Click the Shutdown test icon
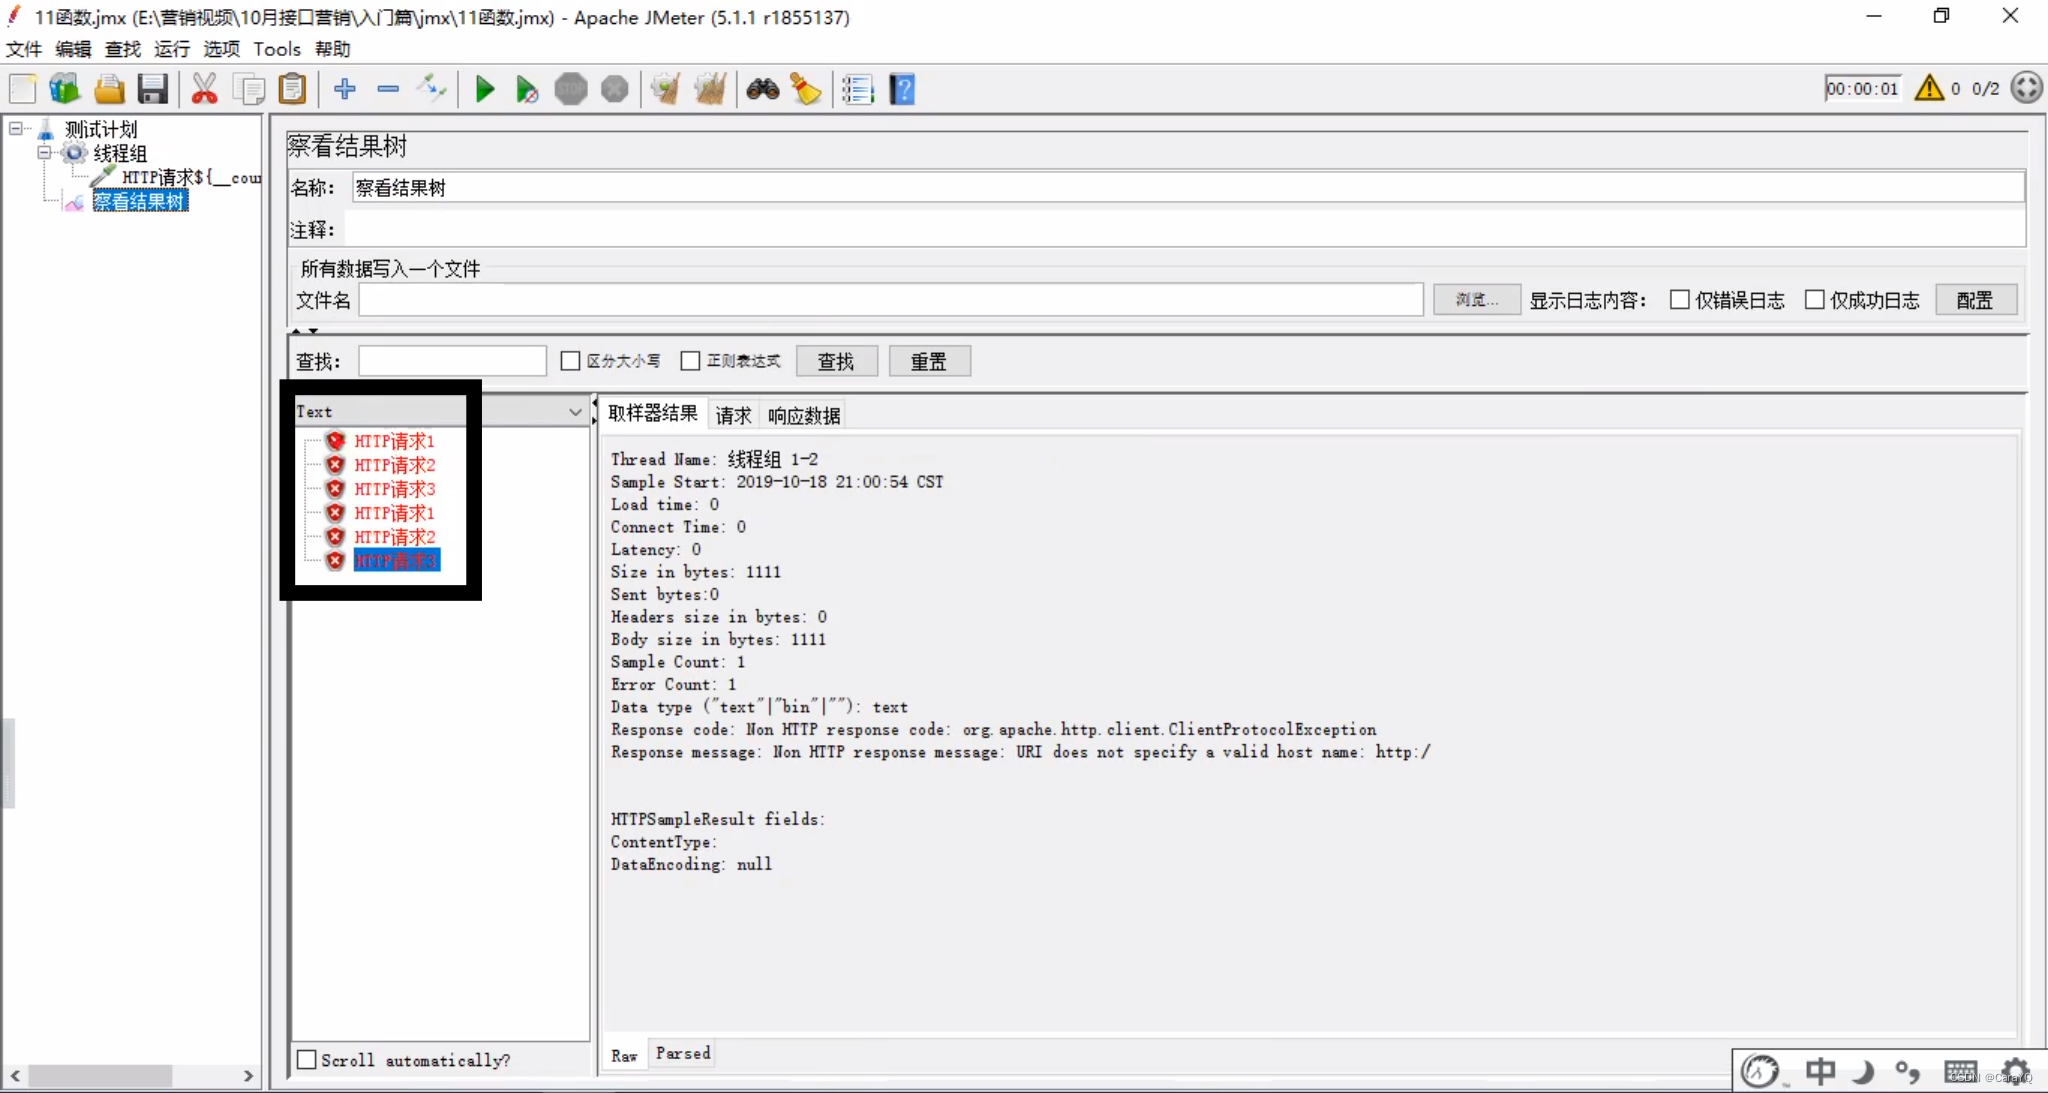This screenshot has height=1093, width=2048. [x=615, y=89]
